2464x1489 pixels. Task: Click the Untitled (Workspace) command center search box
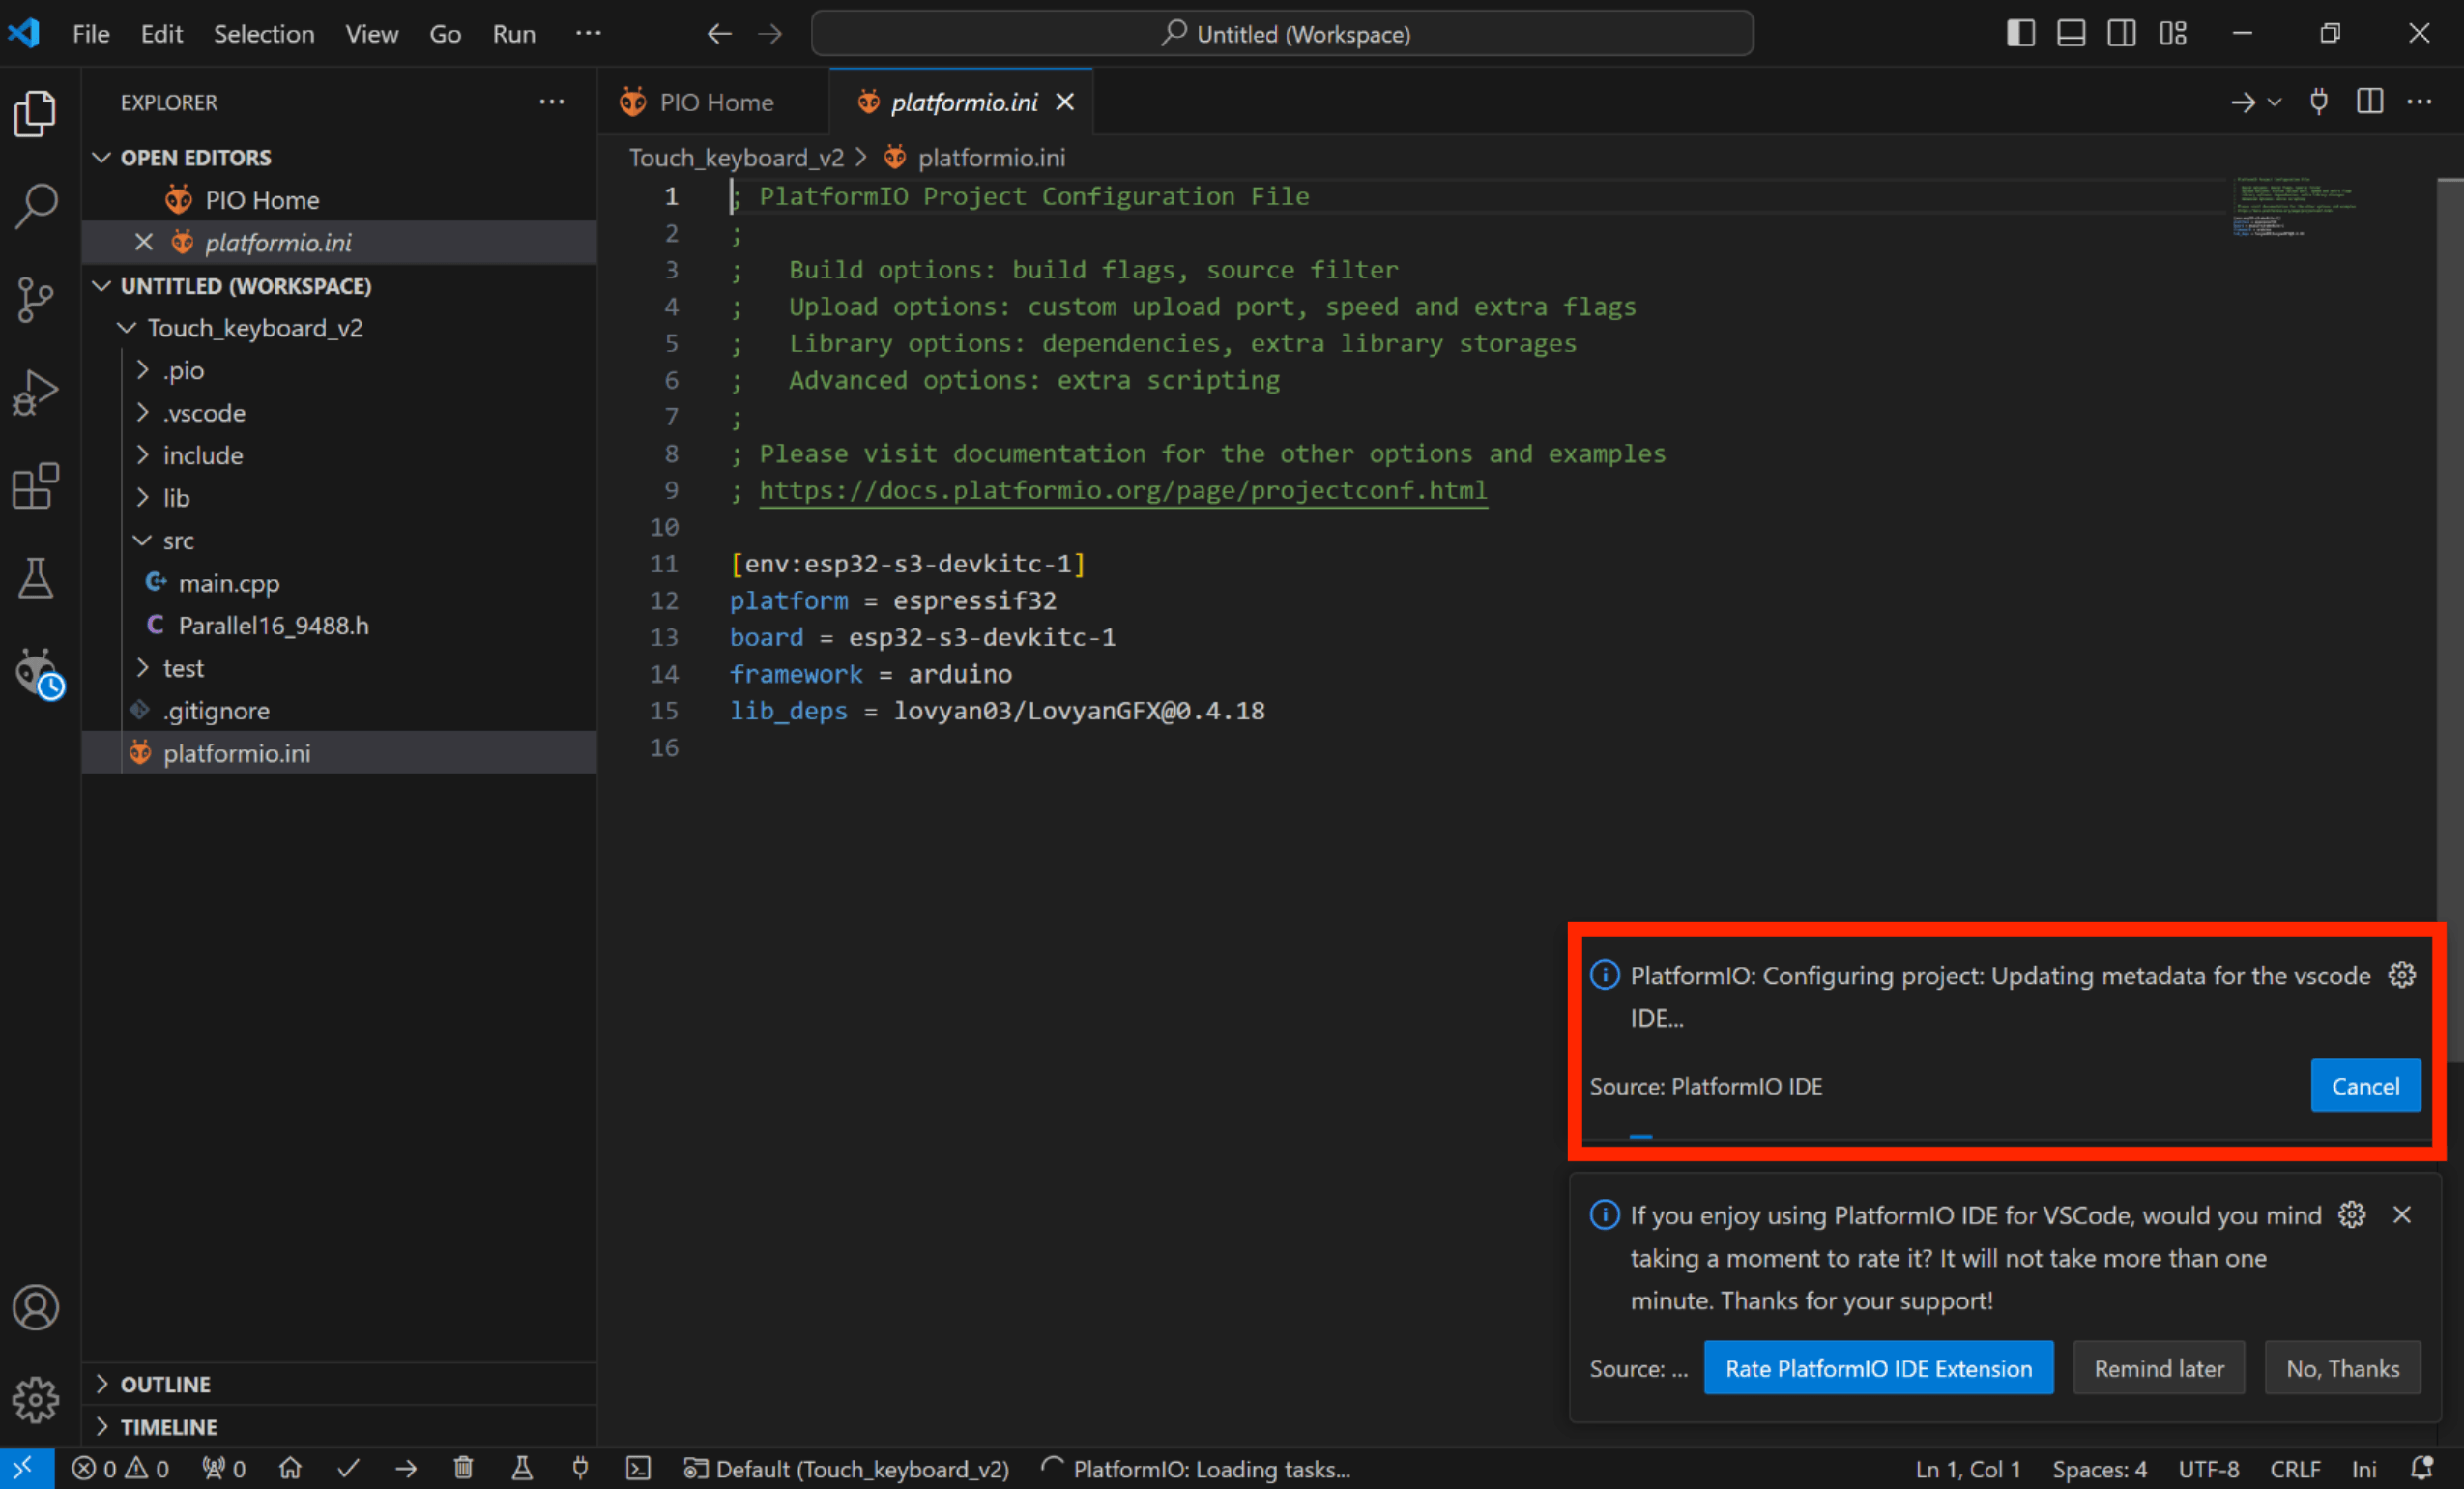(1282, 34)
